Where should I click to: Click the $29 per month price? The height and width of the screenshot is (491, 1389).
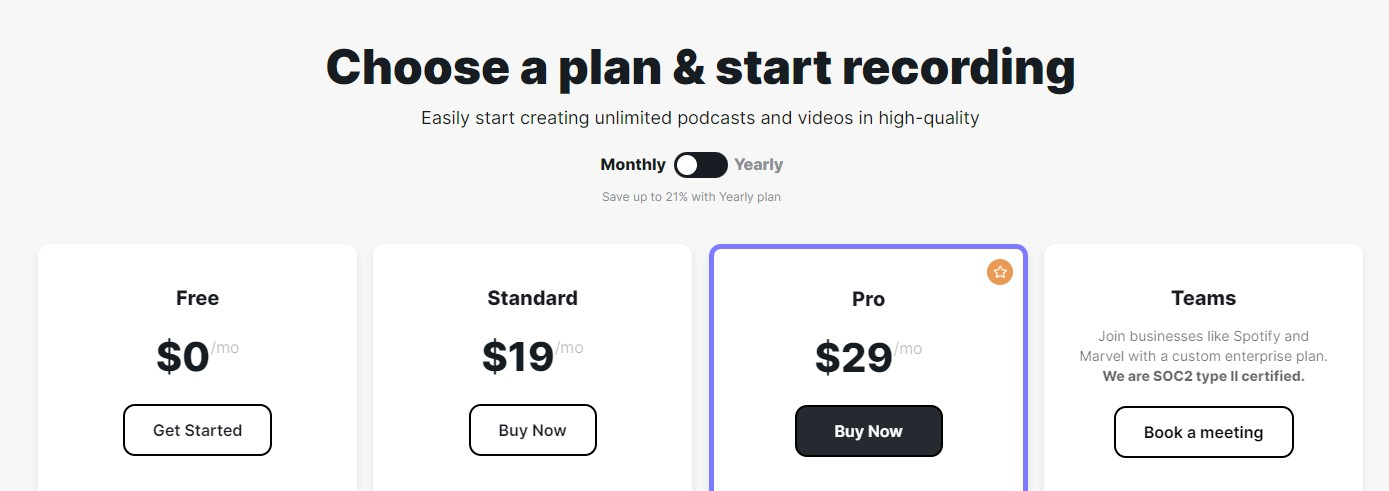click(x=869, y=357)
